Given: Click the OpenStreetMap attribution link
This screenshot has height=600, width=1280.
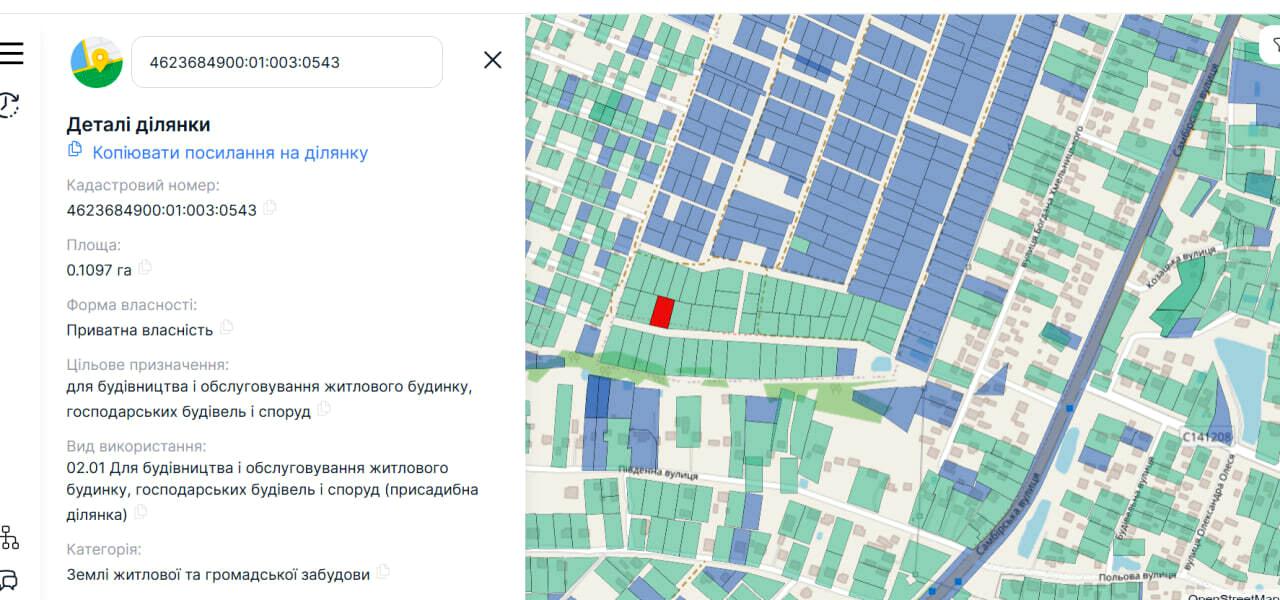Looking at the screenshot, I should pos(1232,596).
